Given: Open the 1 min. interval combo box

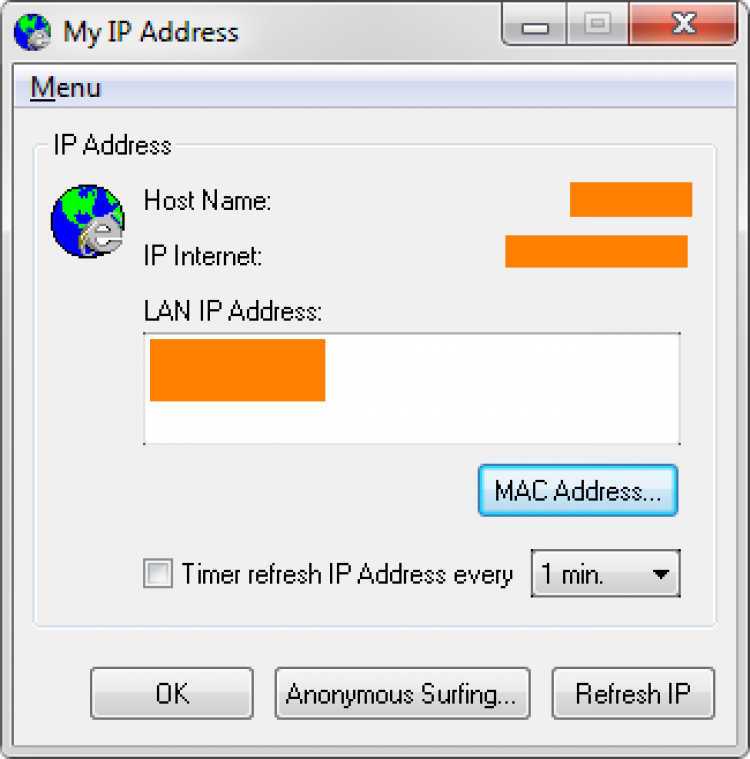Looking at the screenshot, I should (x=606, y=573).
